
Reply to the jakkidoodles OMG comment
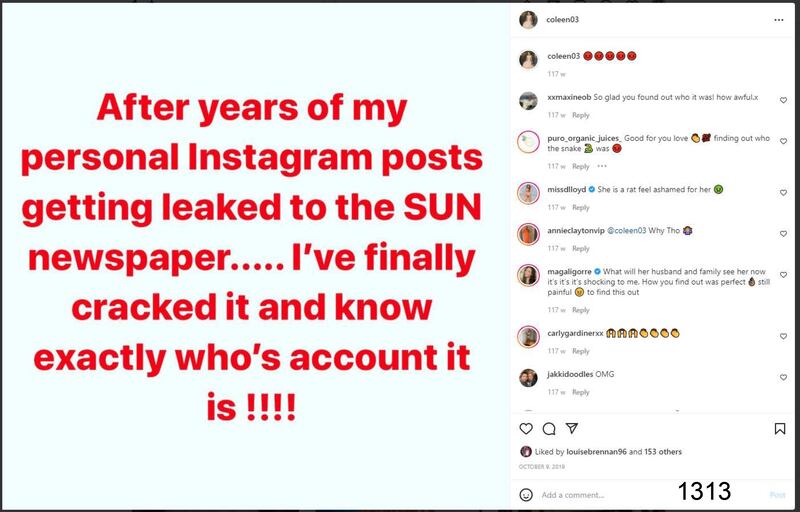[x=581, y=392]
